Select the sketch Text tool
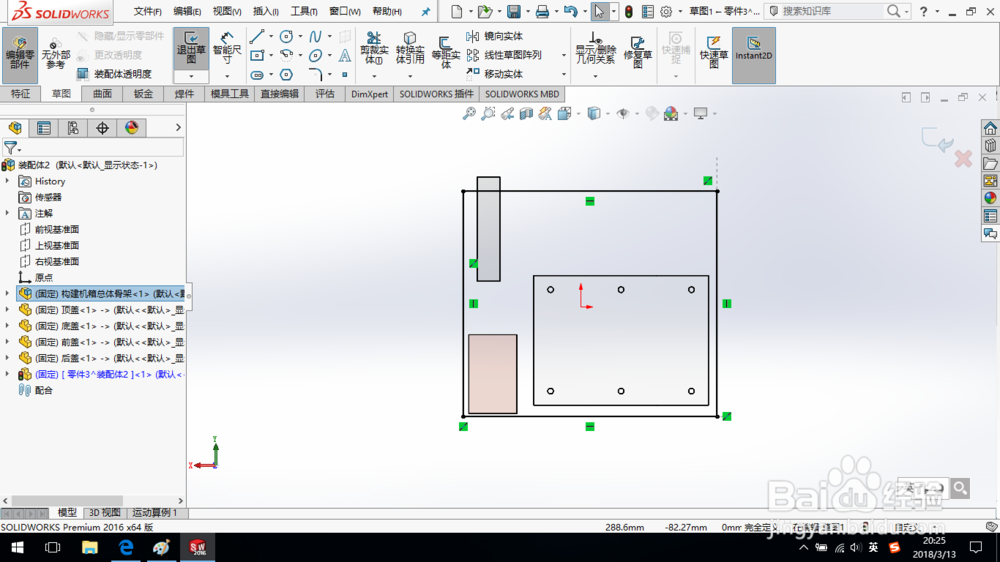This screenshot has width=1000, height=562. click(x=344, y=55)
